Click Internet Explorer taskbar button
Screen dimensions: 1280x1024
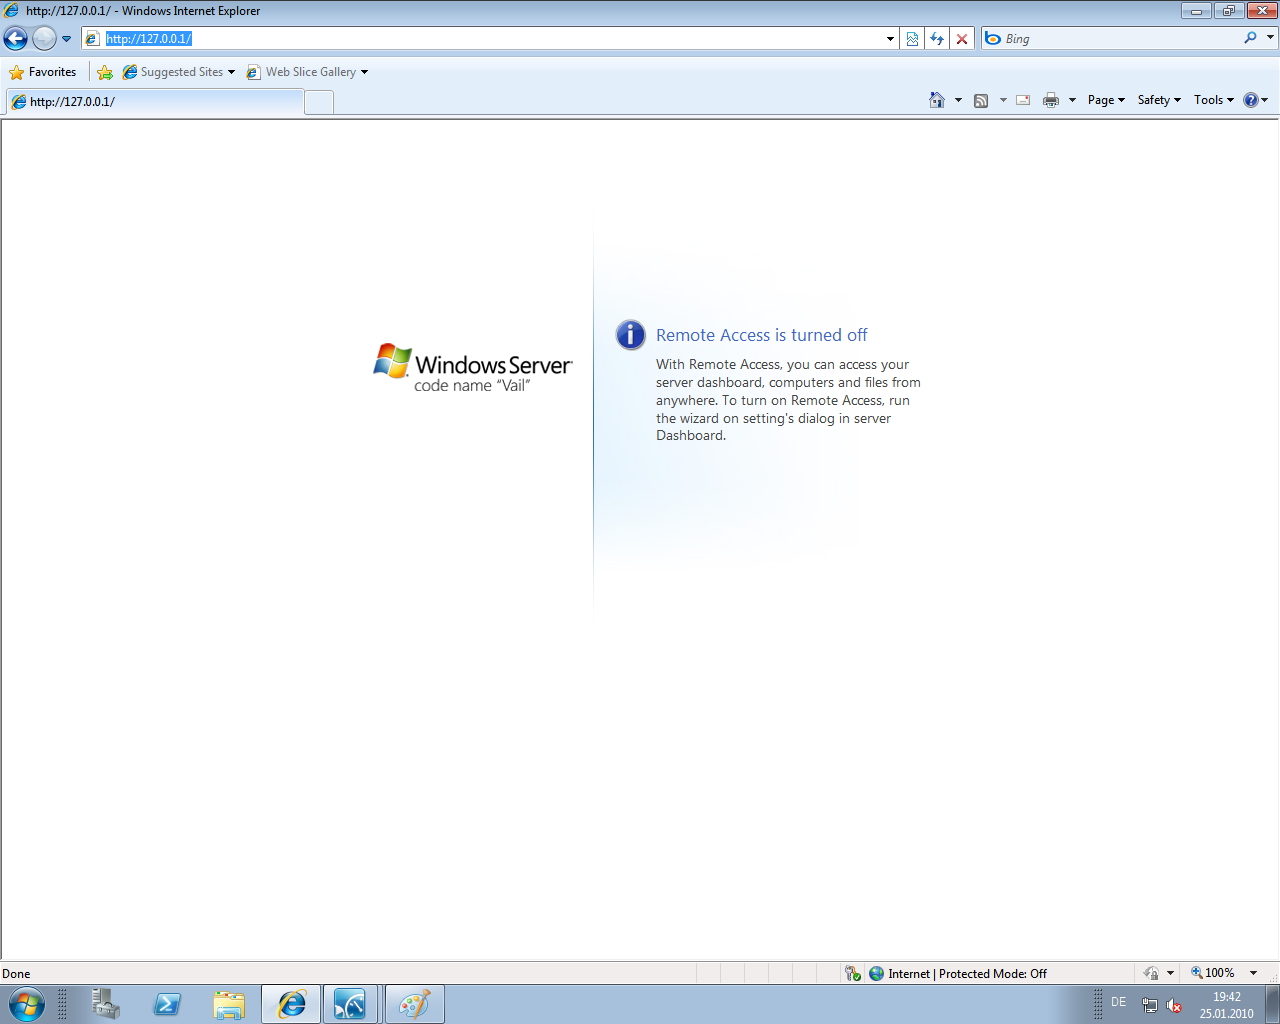pos(291,1004)
